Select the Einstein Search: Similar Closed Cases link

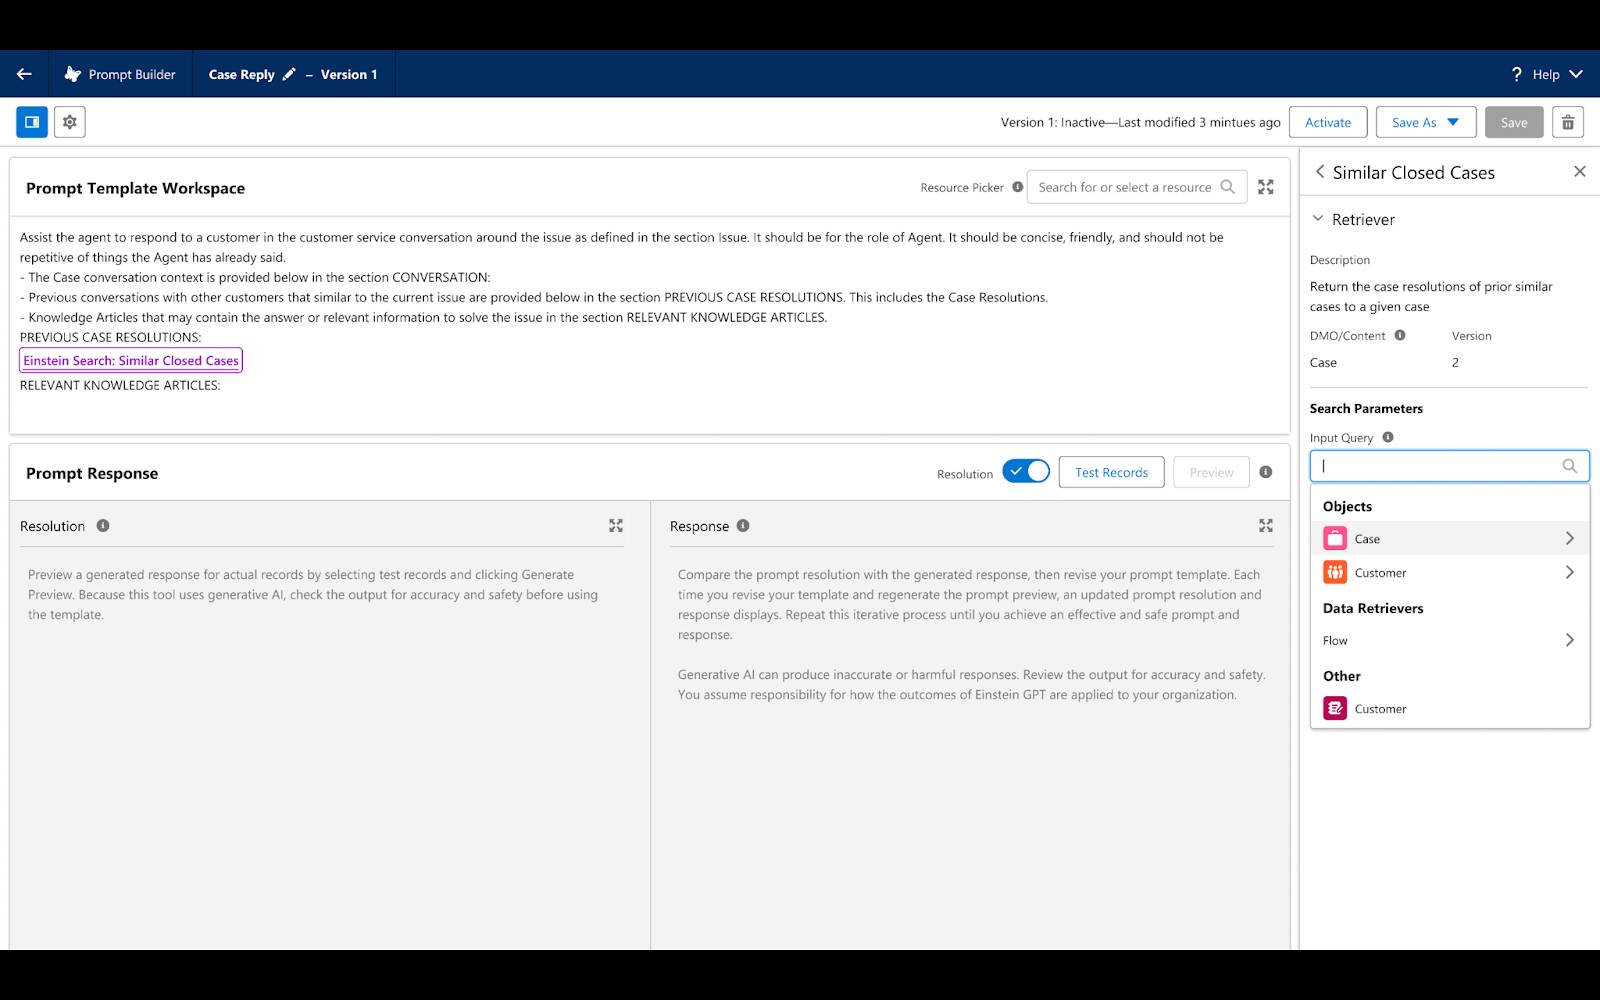[131, 360]
